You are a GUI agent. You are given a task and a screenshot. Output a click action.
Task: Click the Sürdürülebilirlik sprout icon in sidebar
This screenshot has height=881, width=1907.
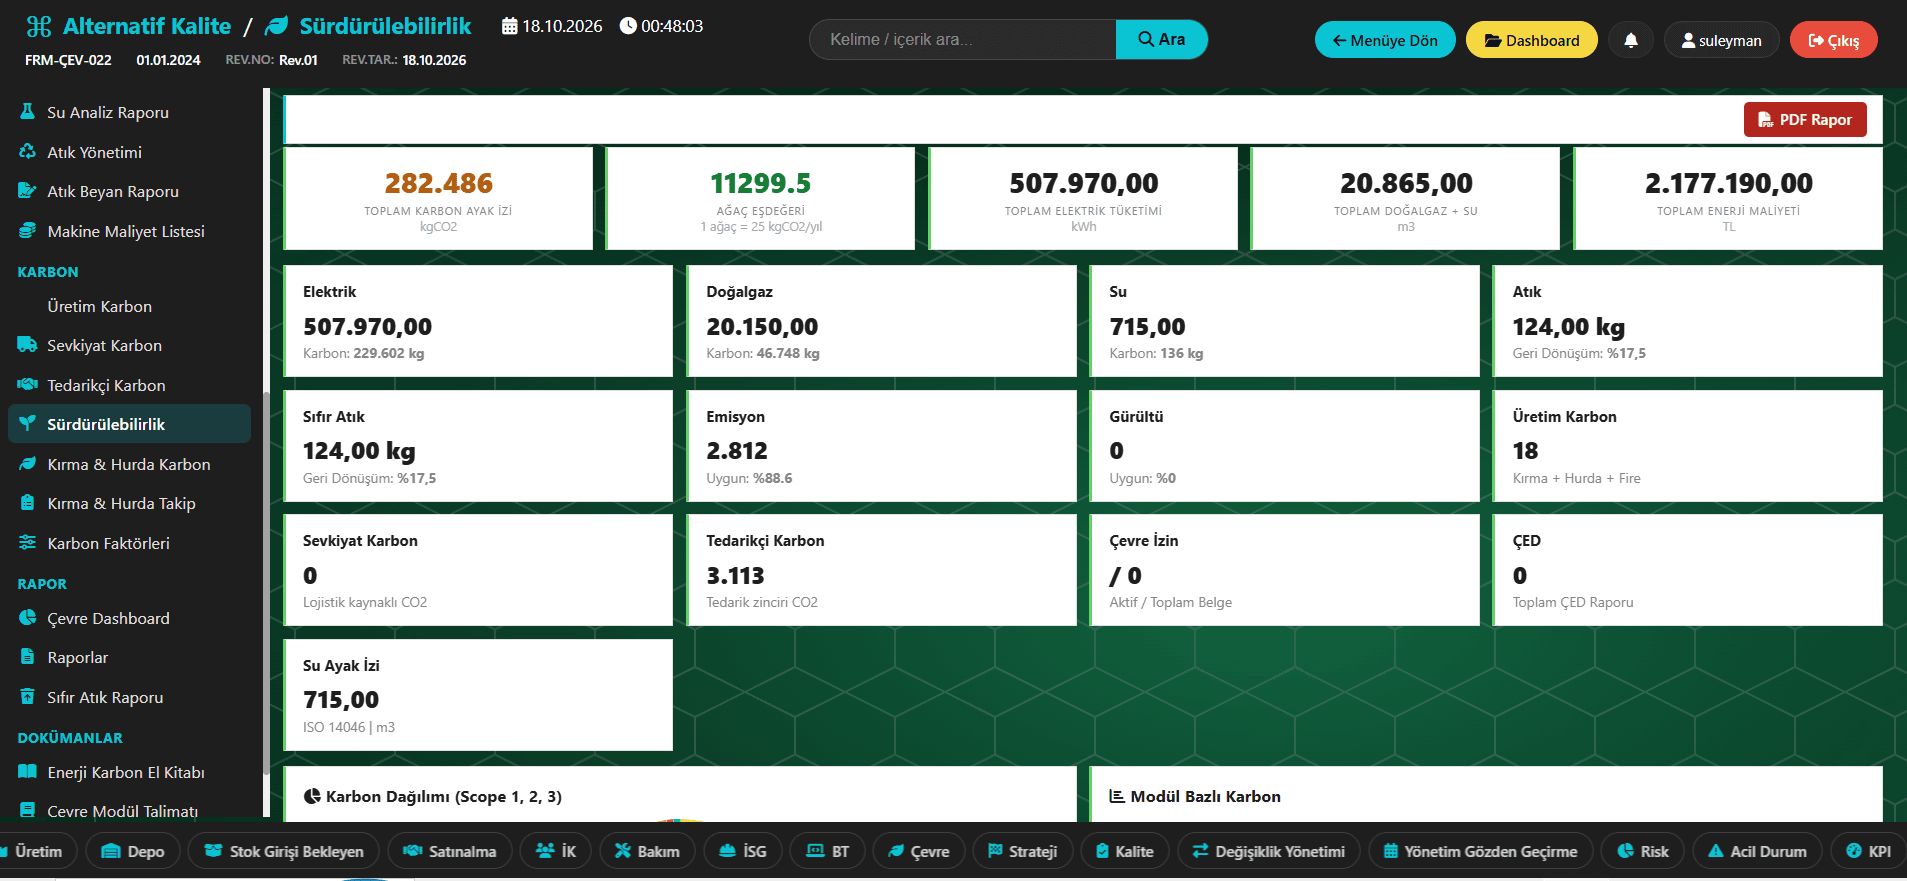coord(27,424)
